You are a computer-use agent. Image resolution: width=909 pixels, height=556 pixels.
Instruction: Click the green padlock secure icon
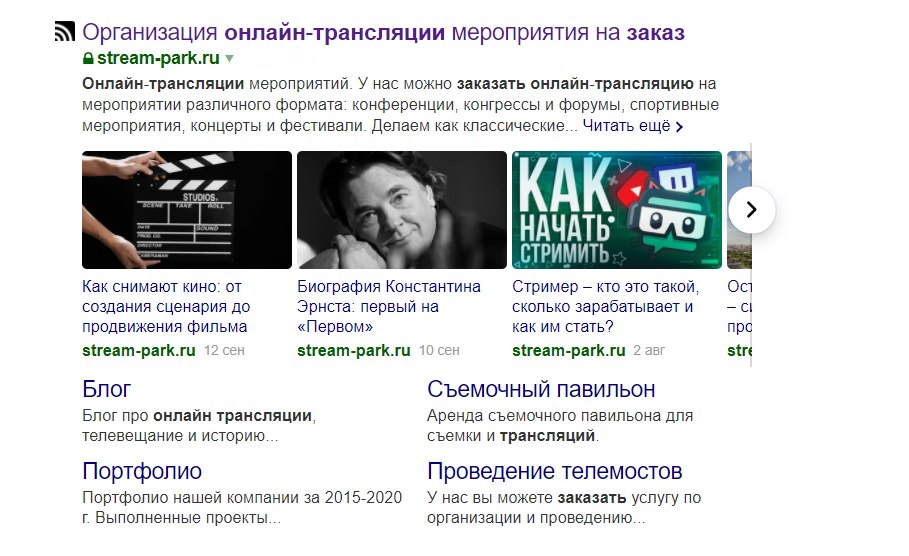click(x=88, y=58)
